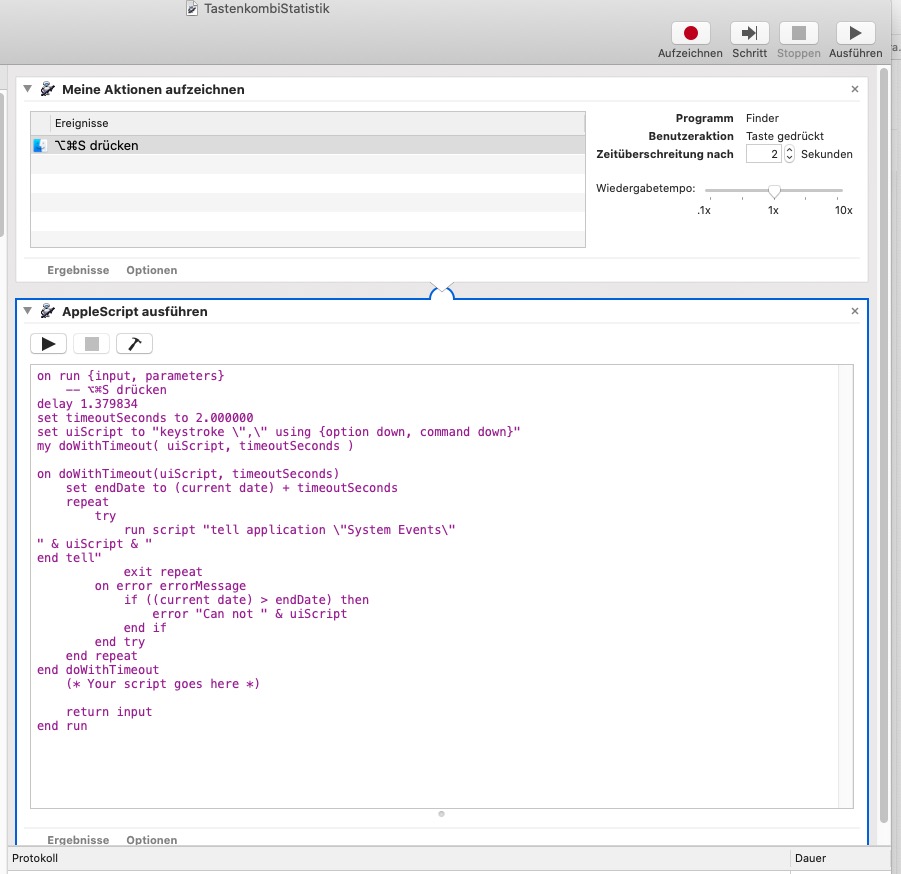Click the timeout seconds stepper
Screen dimensions: 901x874
[x=789, y=154]
